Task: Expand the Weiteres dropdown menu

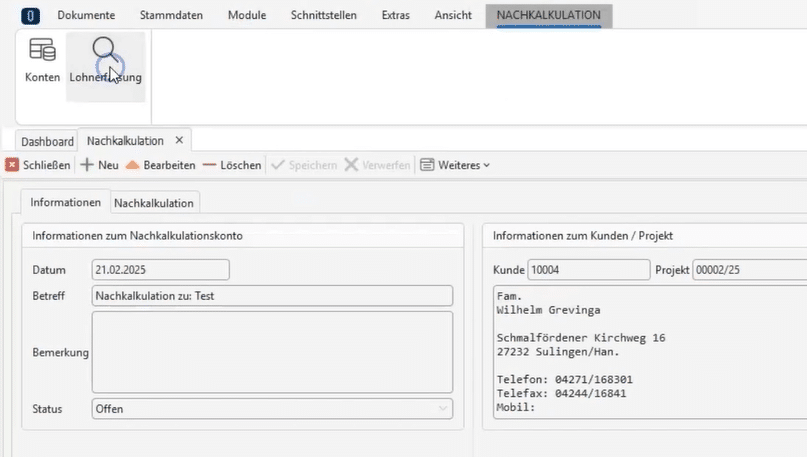Action: 455,165
